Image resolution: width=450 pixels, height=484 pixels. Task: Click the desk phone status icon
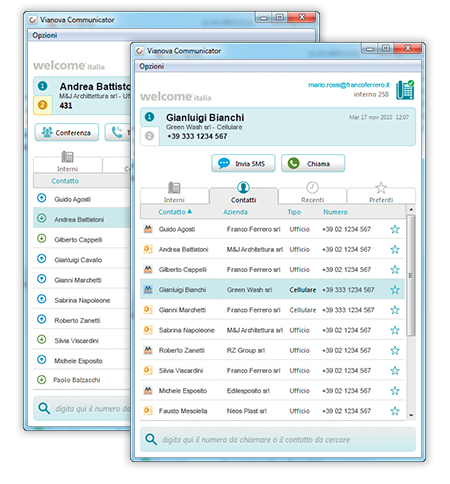(x=405, y=90)
